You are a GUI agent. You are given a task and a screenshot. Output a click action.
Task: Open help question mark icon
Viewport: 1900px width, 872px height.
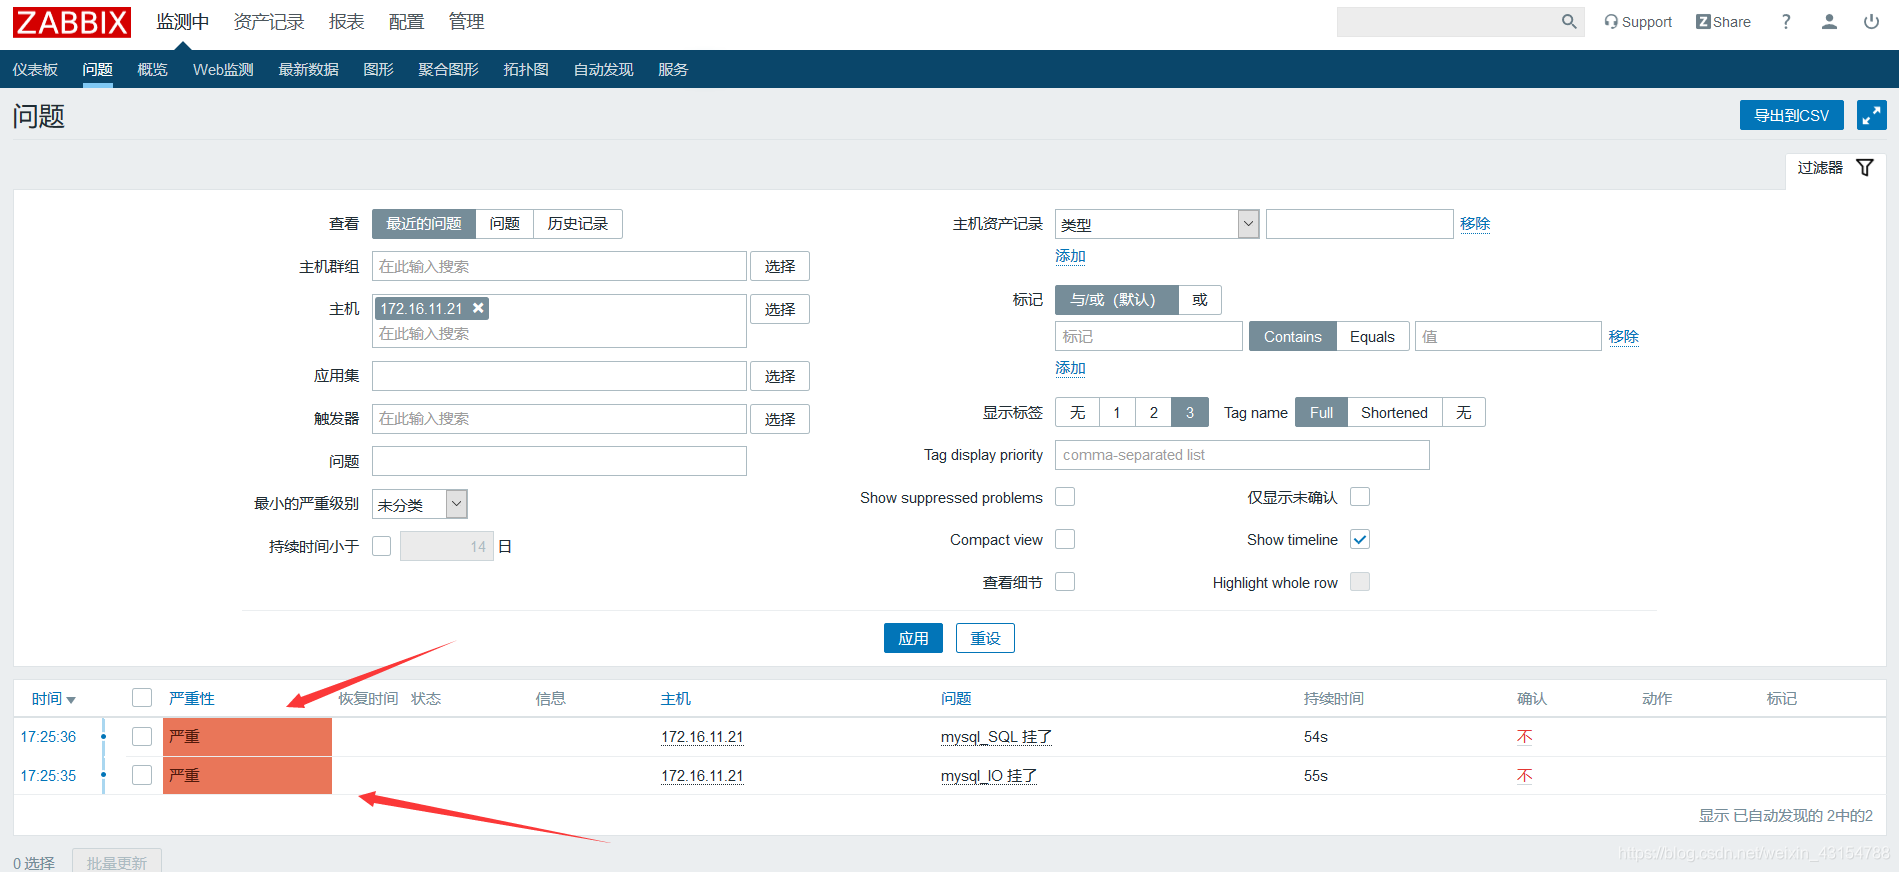tap(1786, 22)
